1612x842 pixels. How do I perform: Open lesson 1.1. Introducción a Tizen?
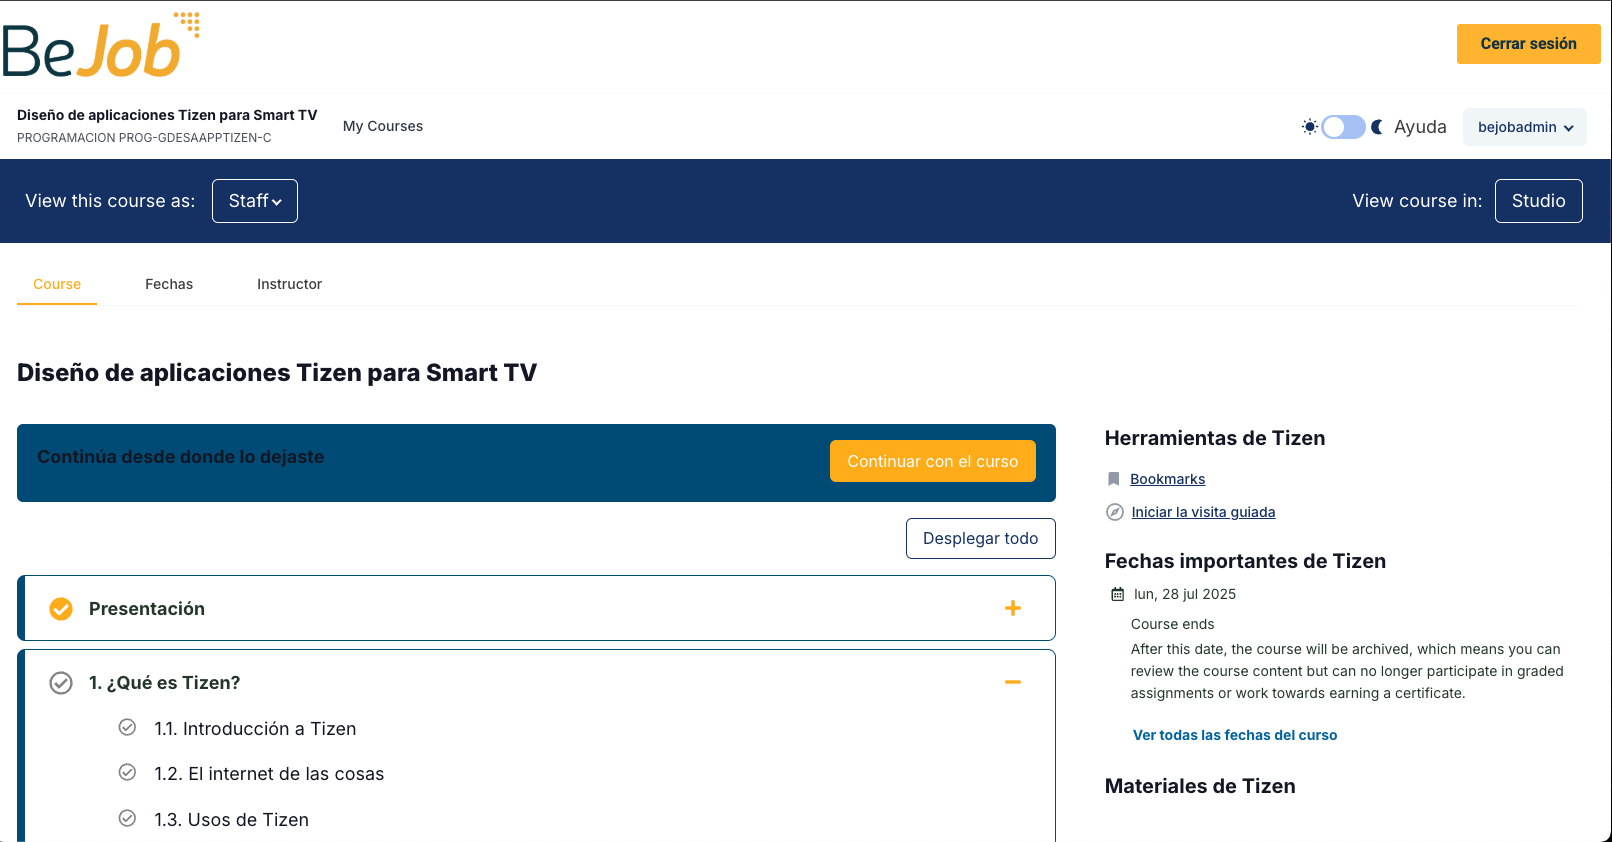pos(255,729)
